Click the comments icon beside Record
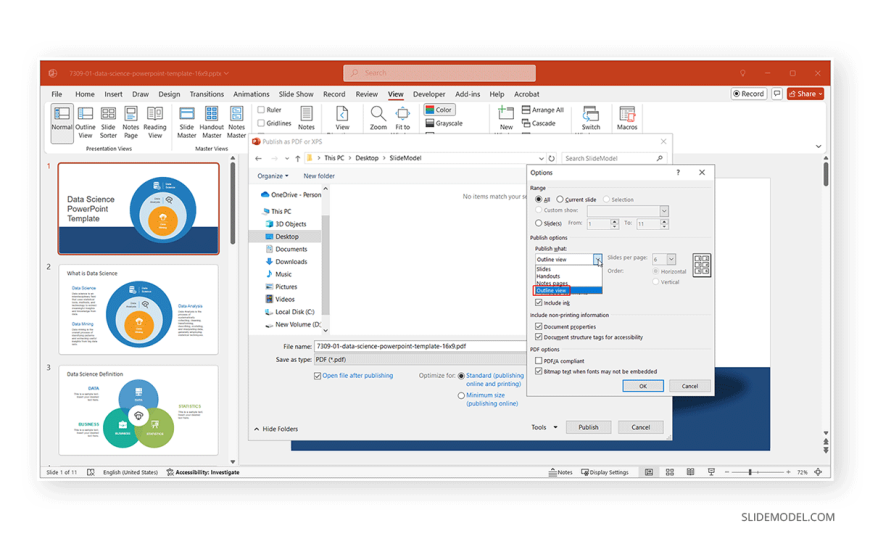The image size is (870, 539). click(777, 94)
